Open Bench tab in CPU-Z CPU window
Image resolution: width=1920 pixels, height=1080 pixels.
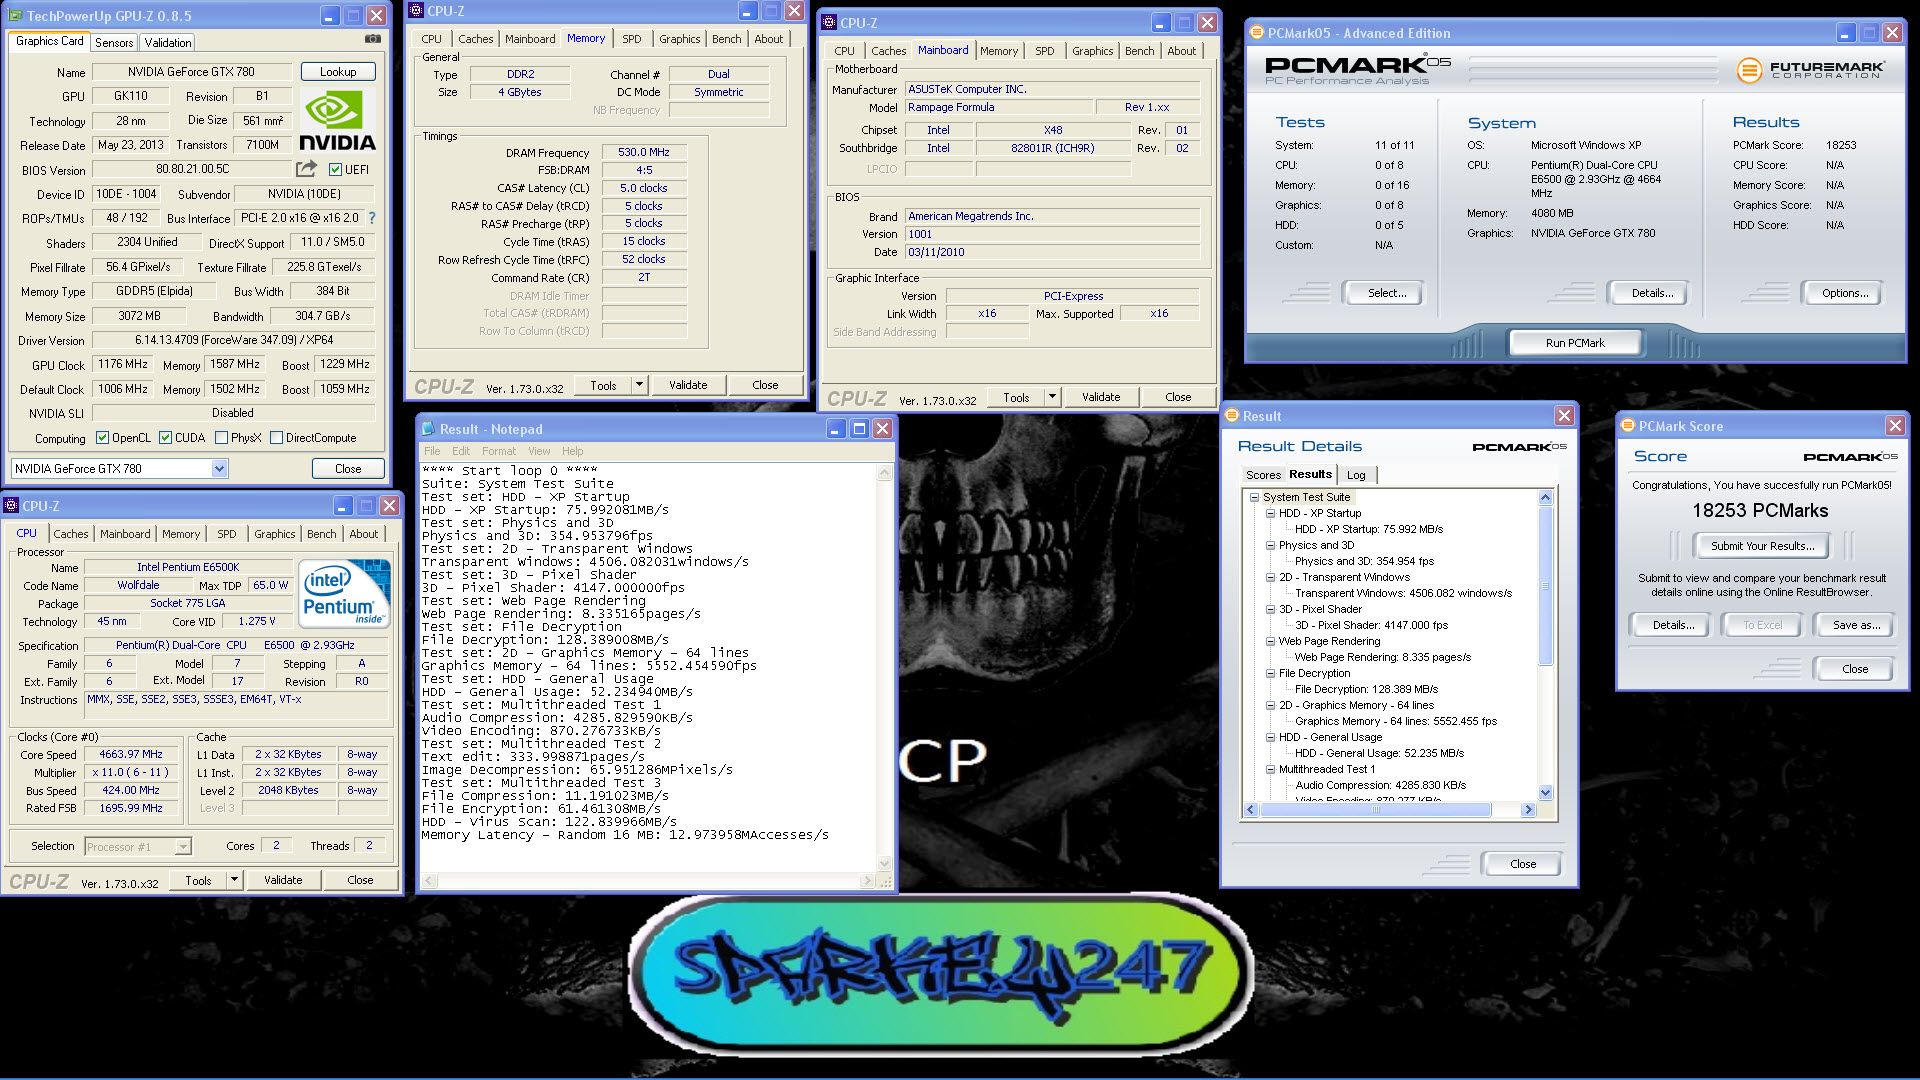point(321,534)
